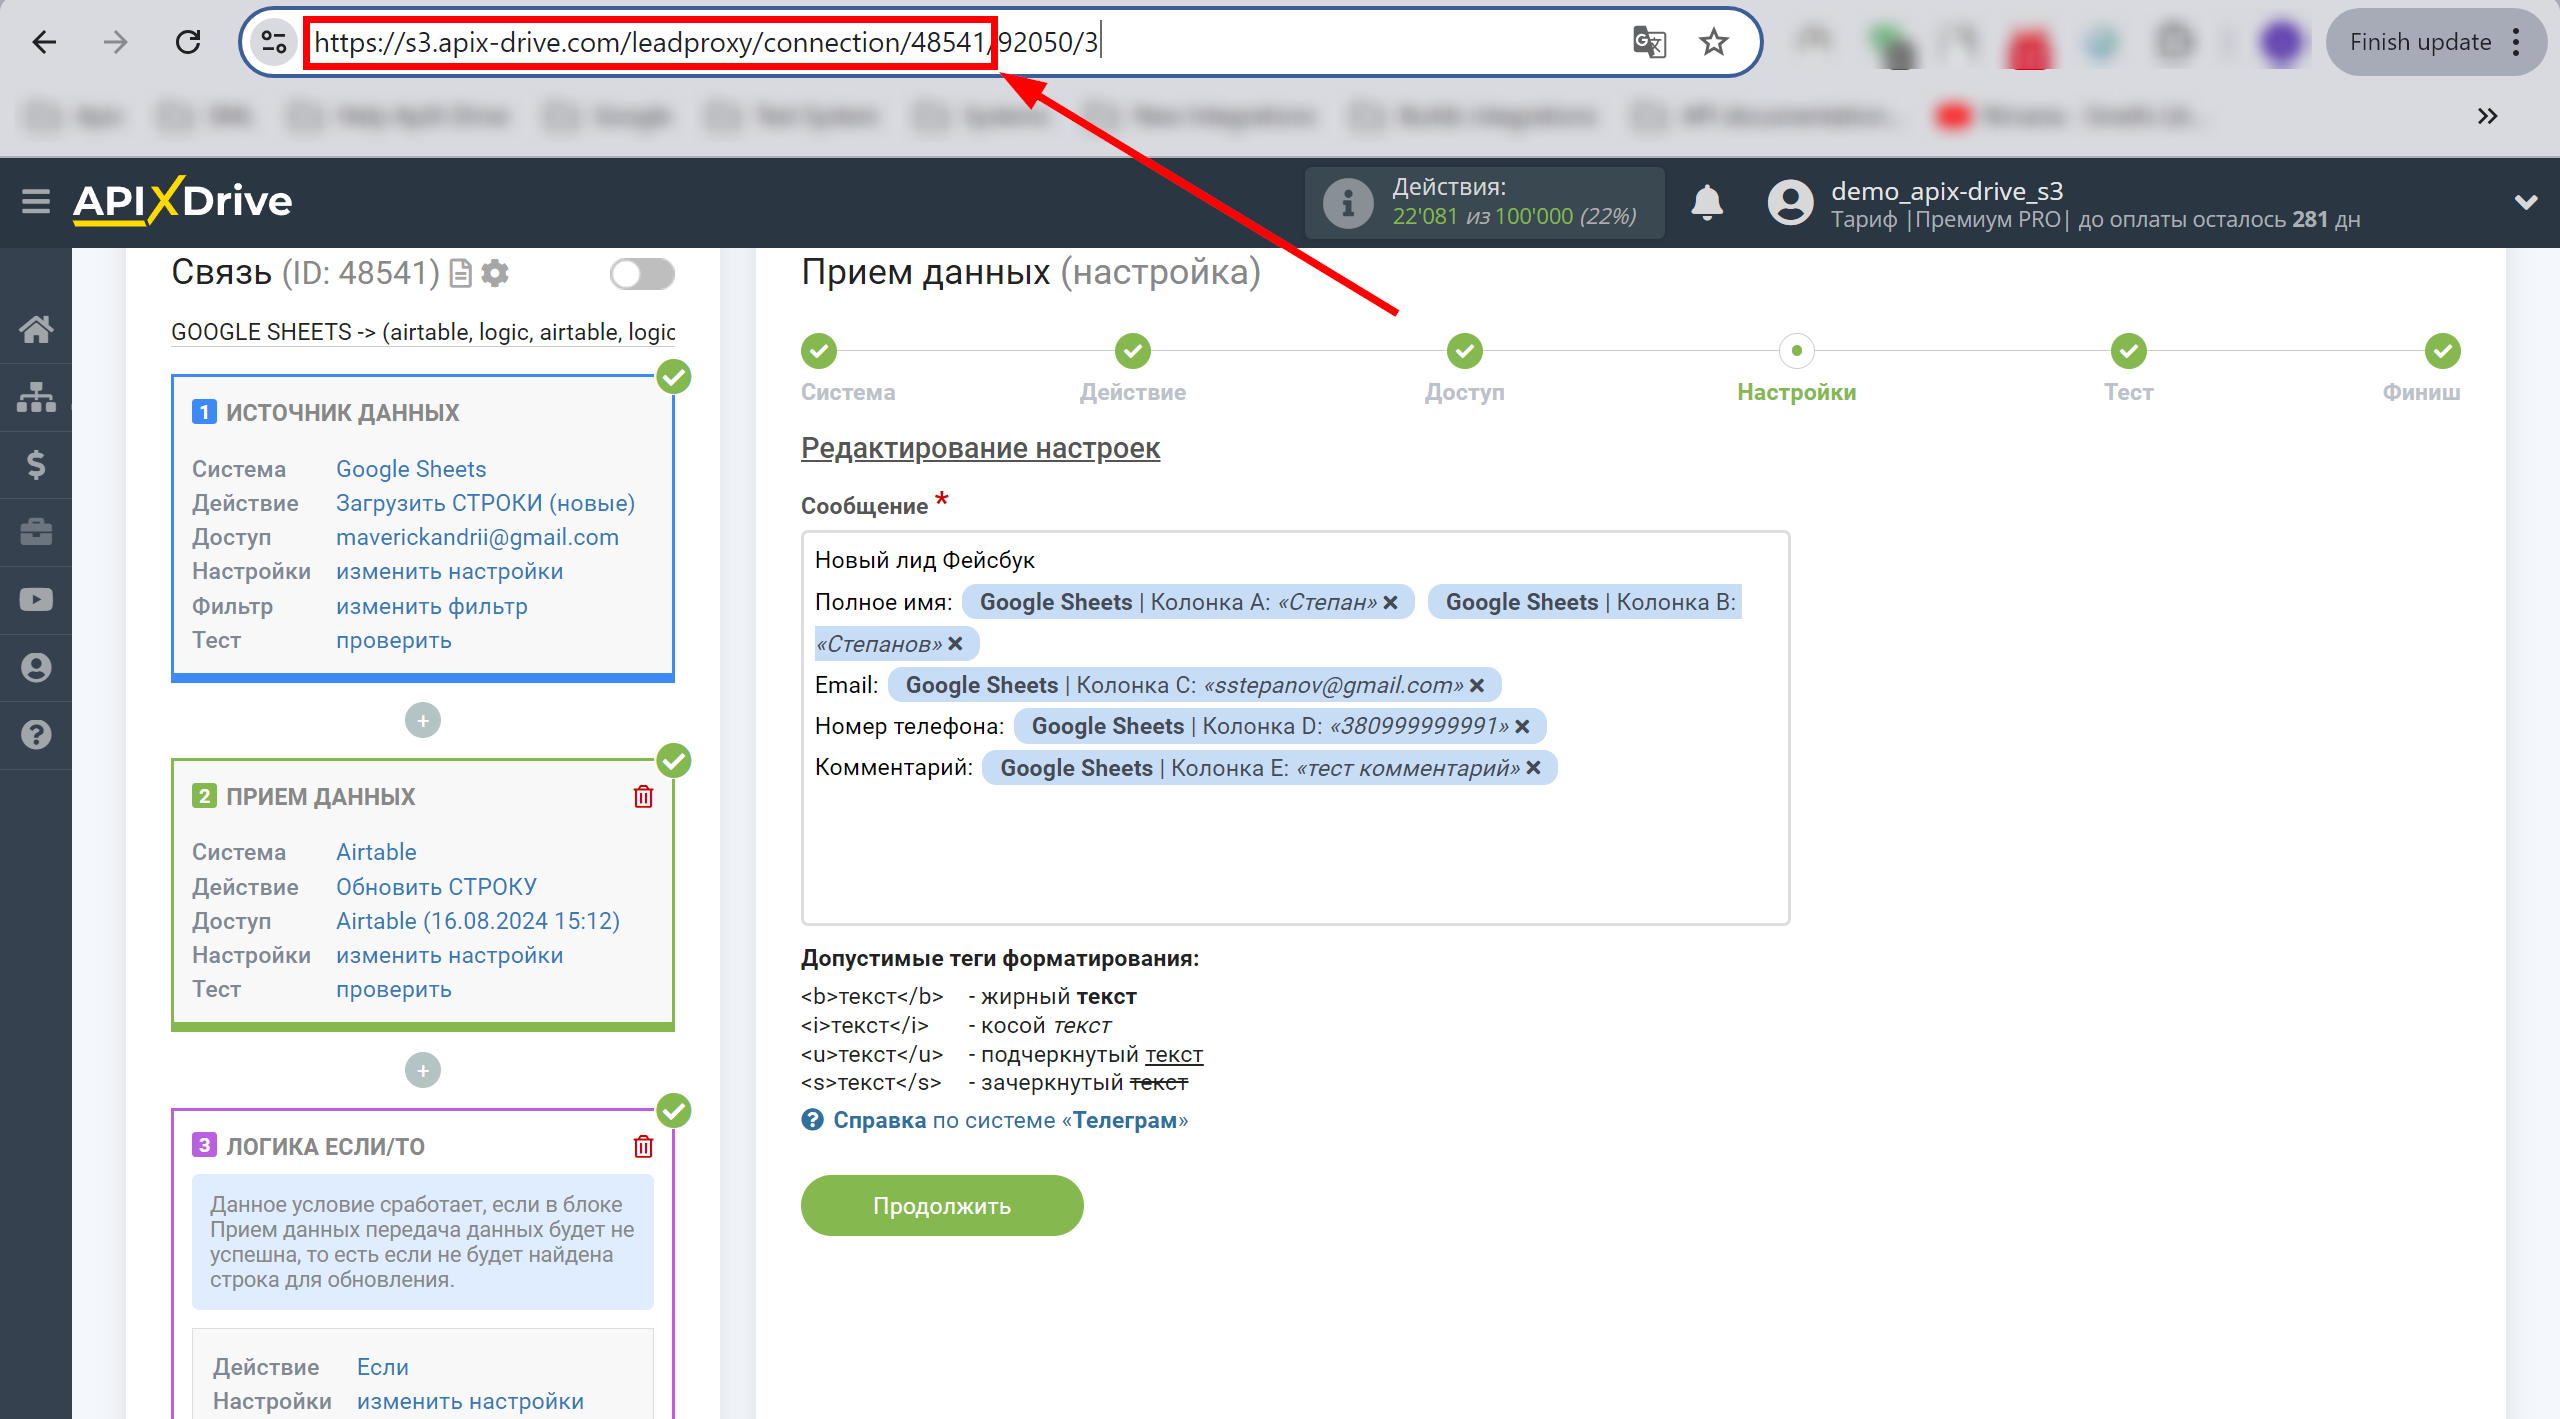Viewport: 2560px width, 1419px height.
Task: Click the ApiX-Drive logo
Action: tap(182, 202)
